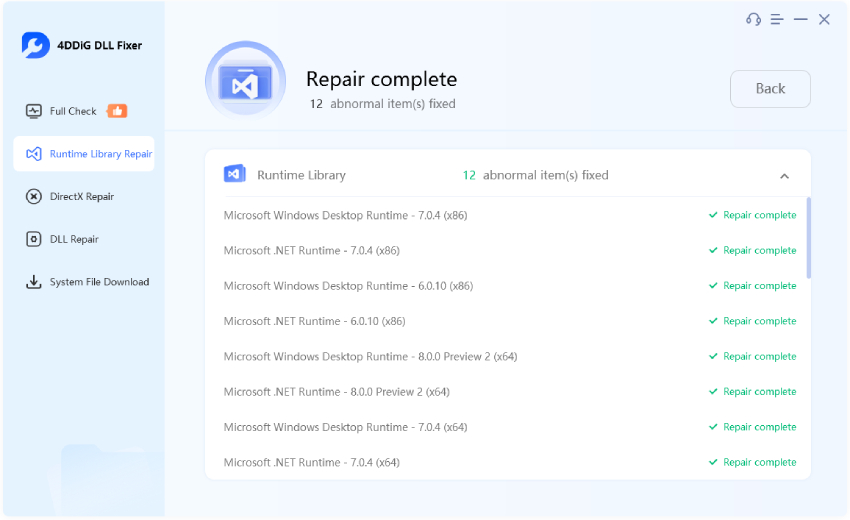Image resolution: width=850 pixels, height=520 pixels.
Task: Click Repair complete for .NET Runtime 7.0.4 (x64)
Action: (752, 463)
